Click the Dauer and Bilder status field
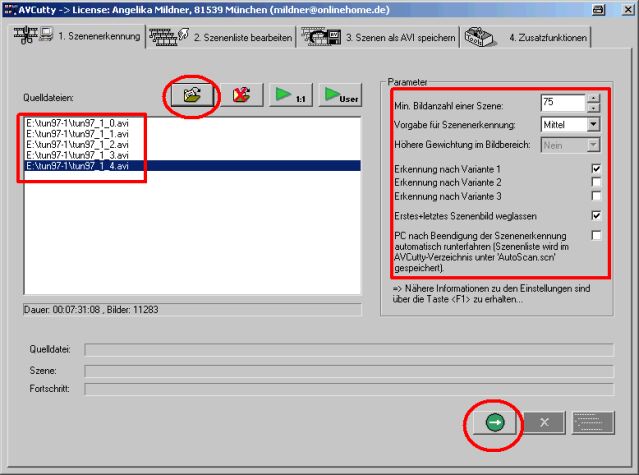The image size is (639, 475). click(x=192, y=310)
